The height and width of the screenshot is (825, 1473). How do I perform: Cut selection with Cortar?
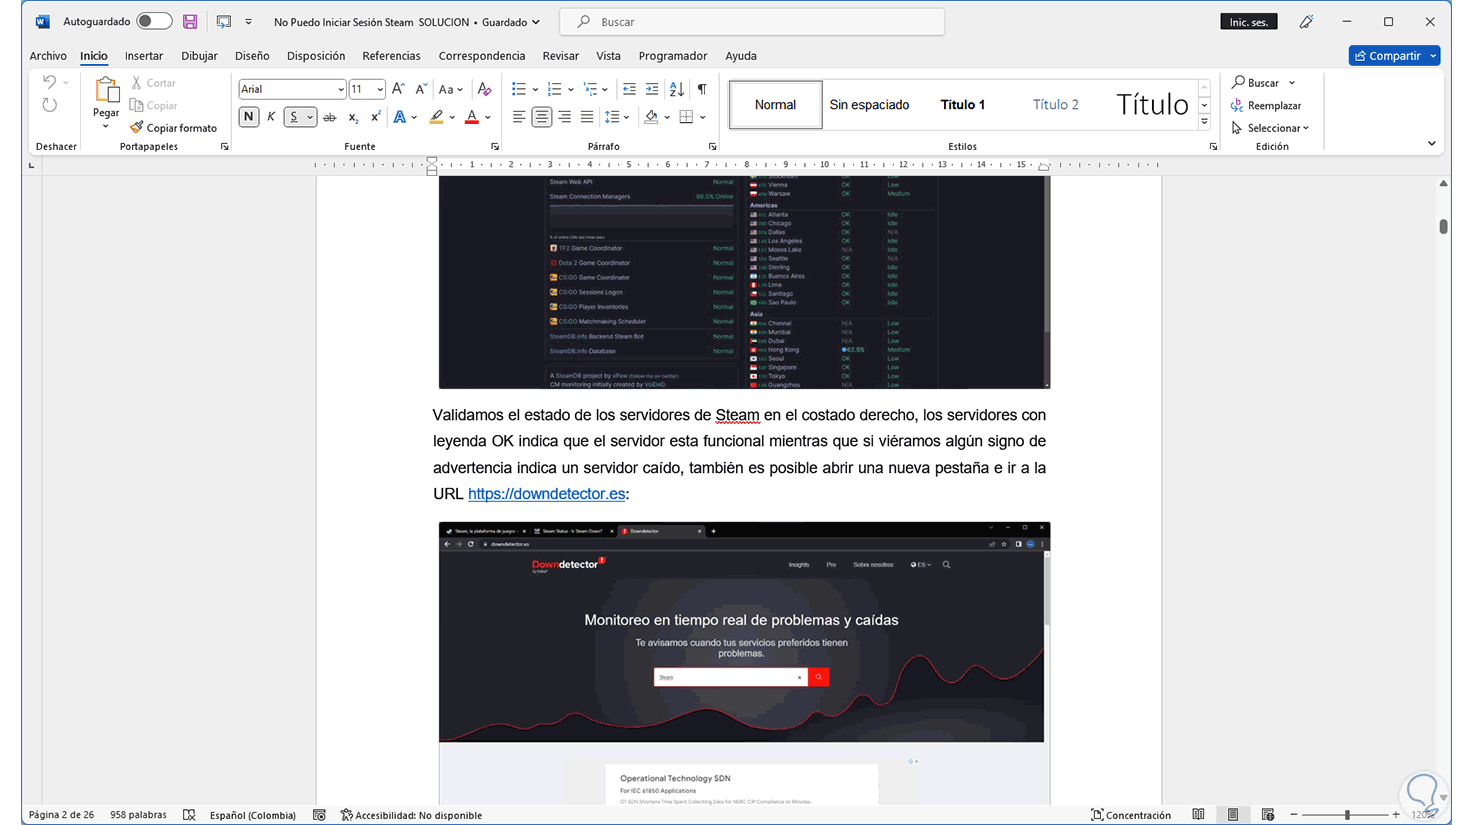click(x=153, y=83)
